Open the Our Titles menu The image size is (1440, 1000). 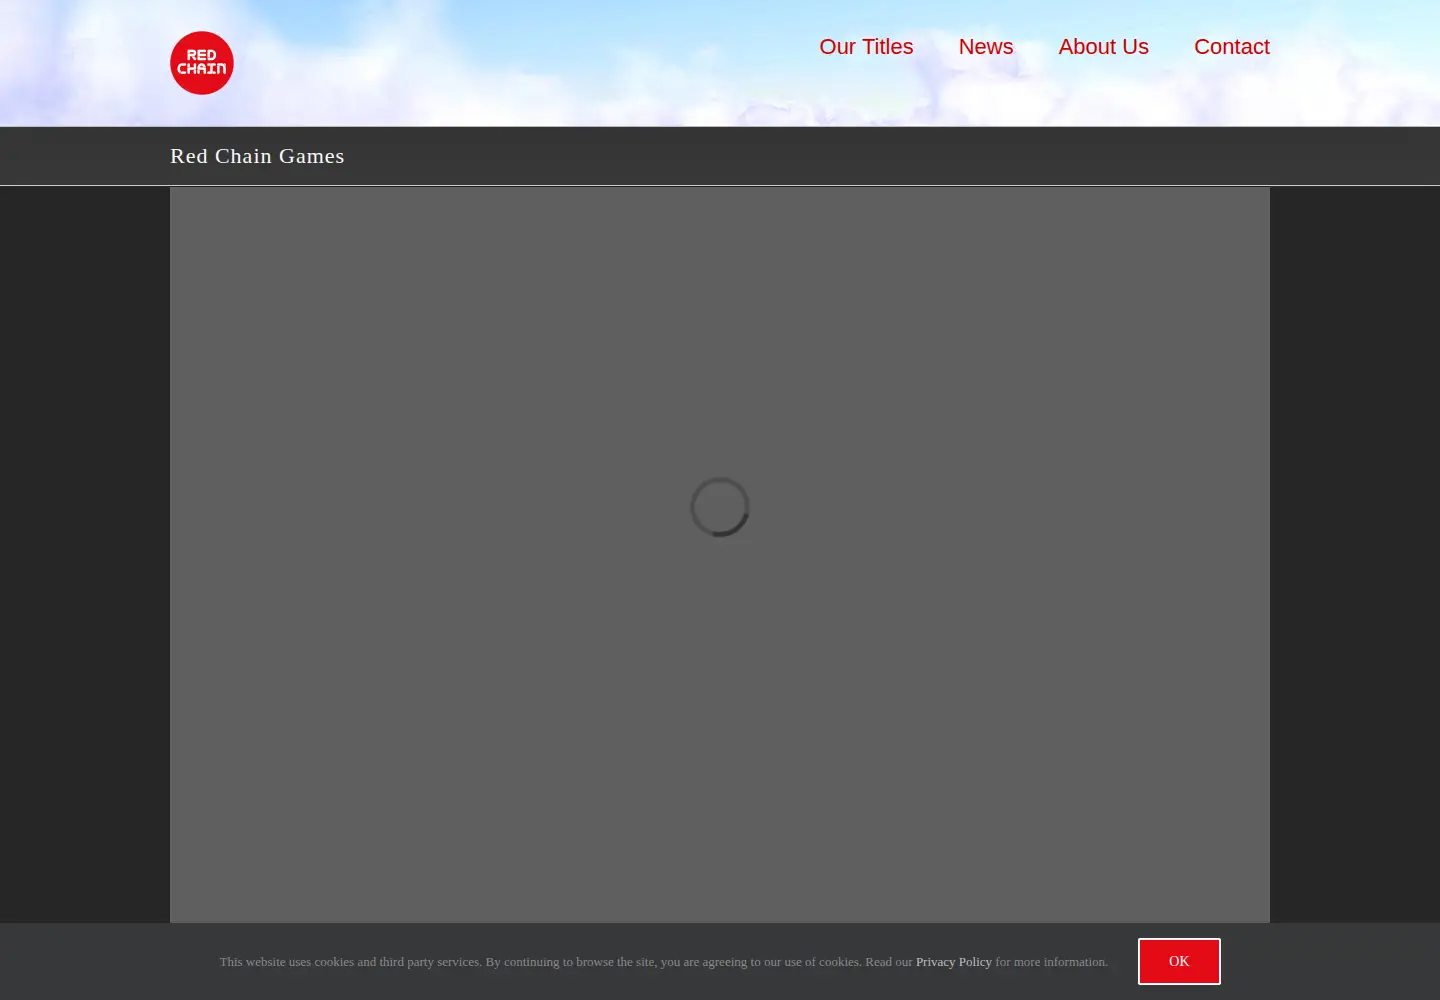[x=866, y=47]
